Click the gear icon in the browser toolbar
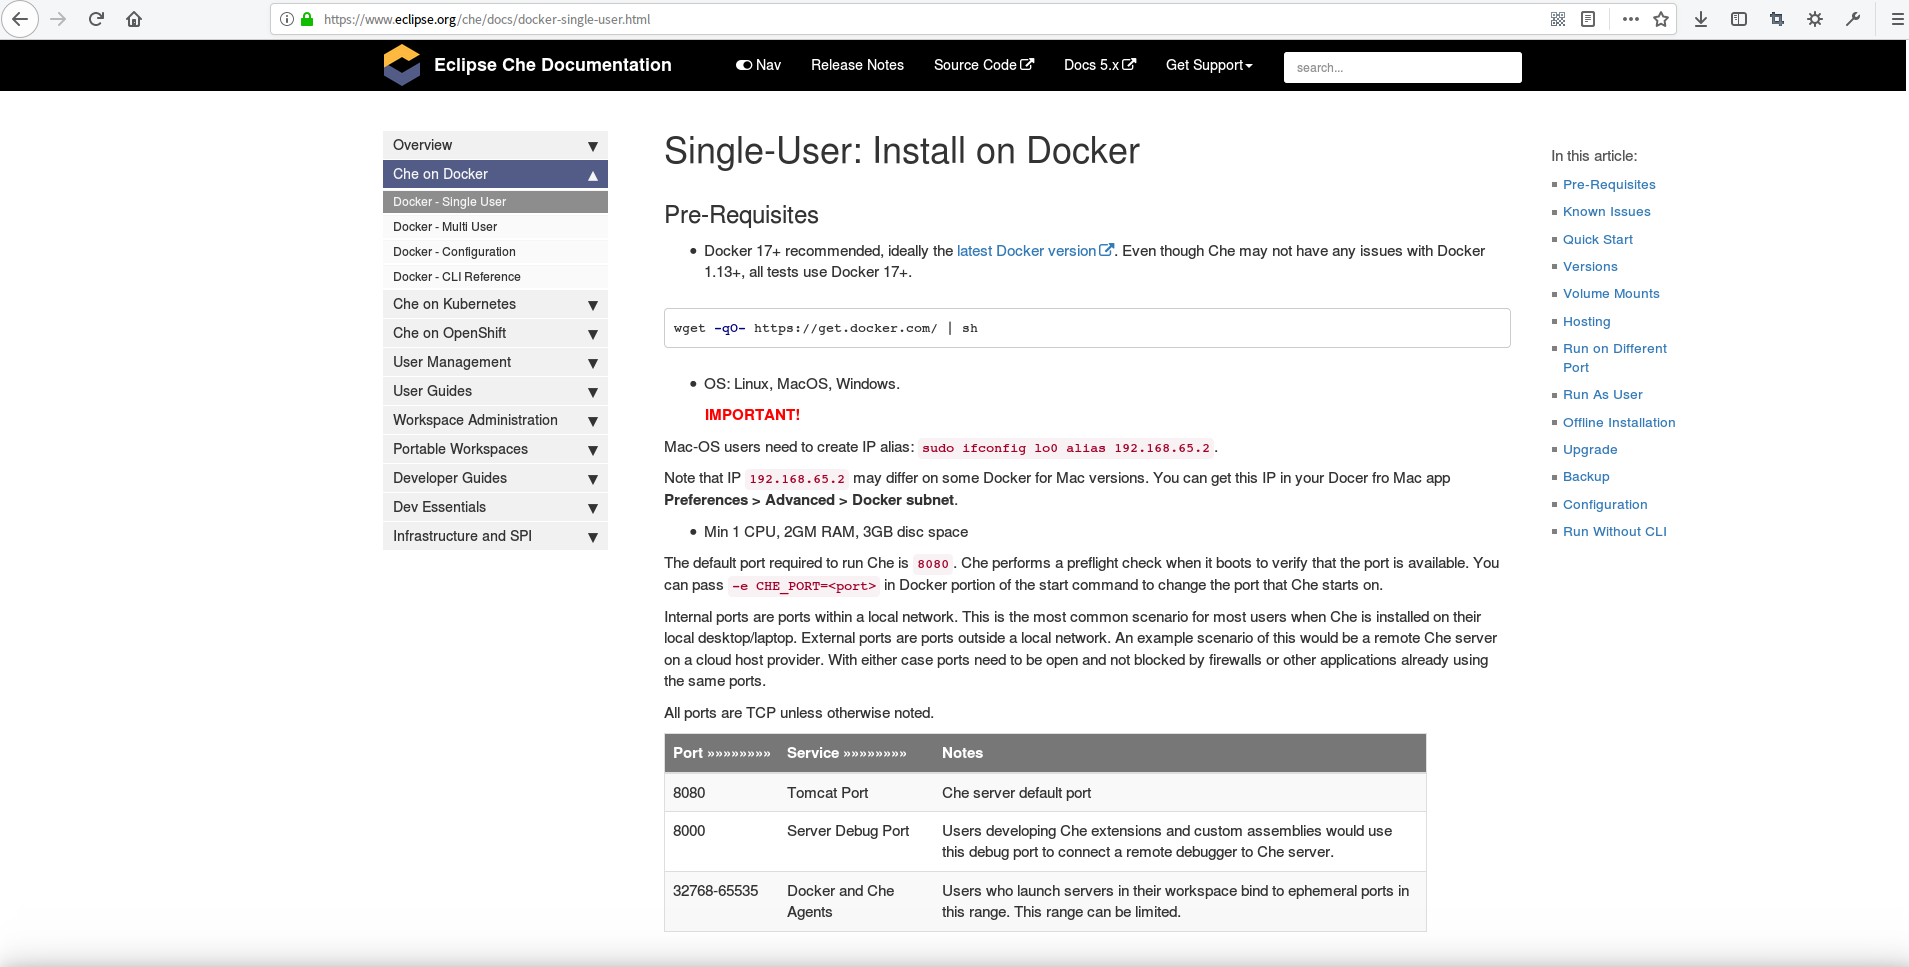The image size is (1909, 967). [x=1815, y=19]
